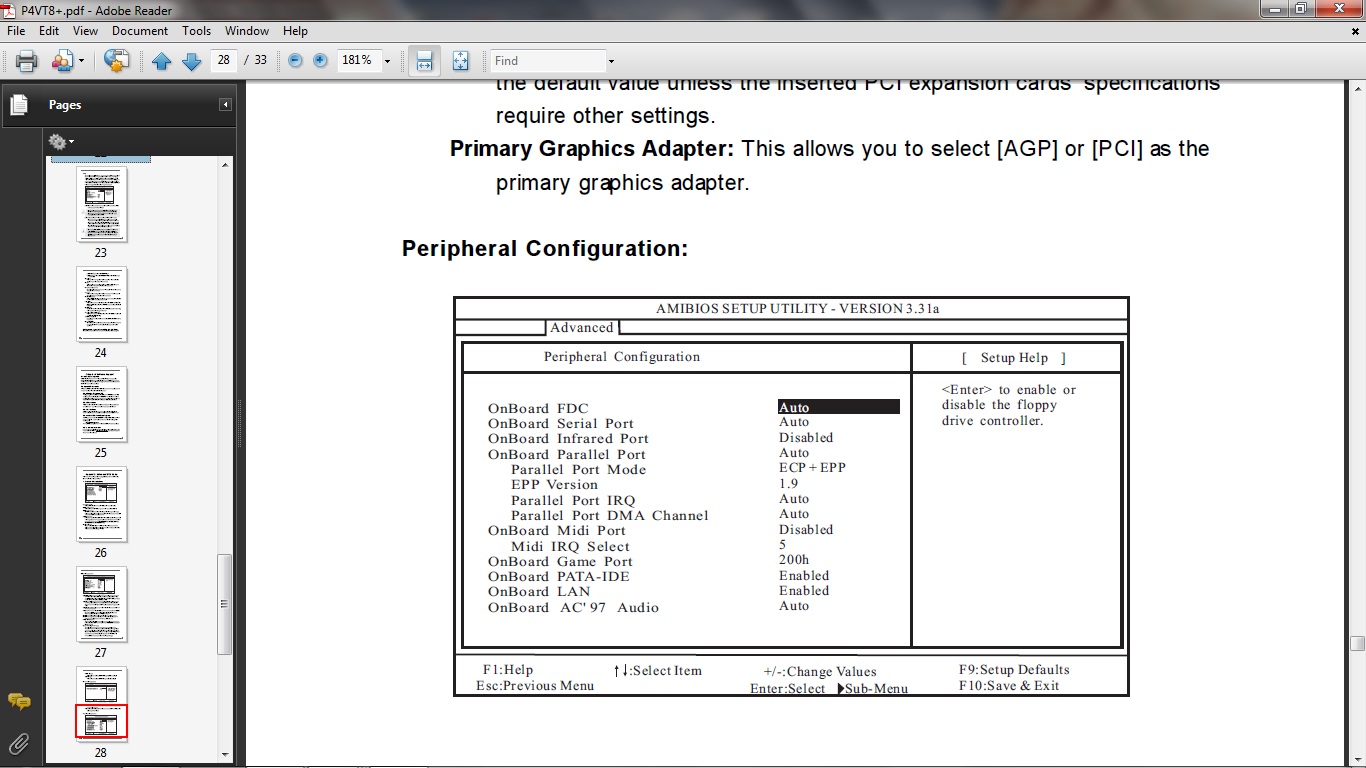Select page 26 thumbnail

101,504
